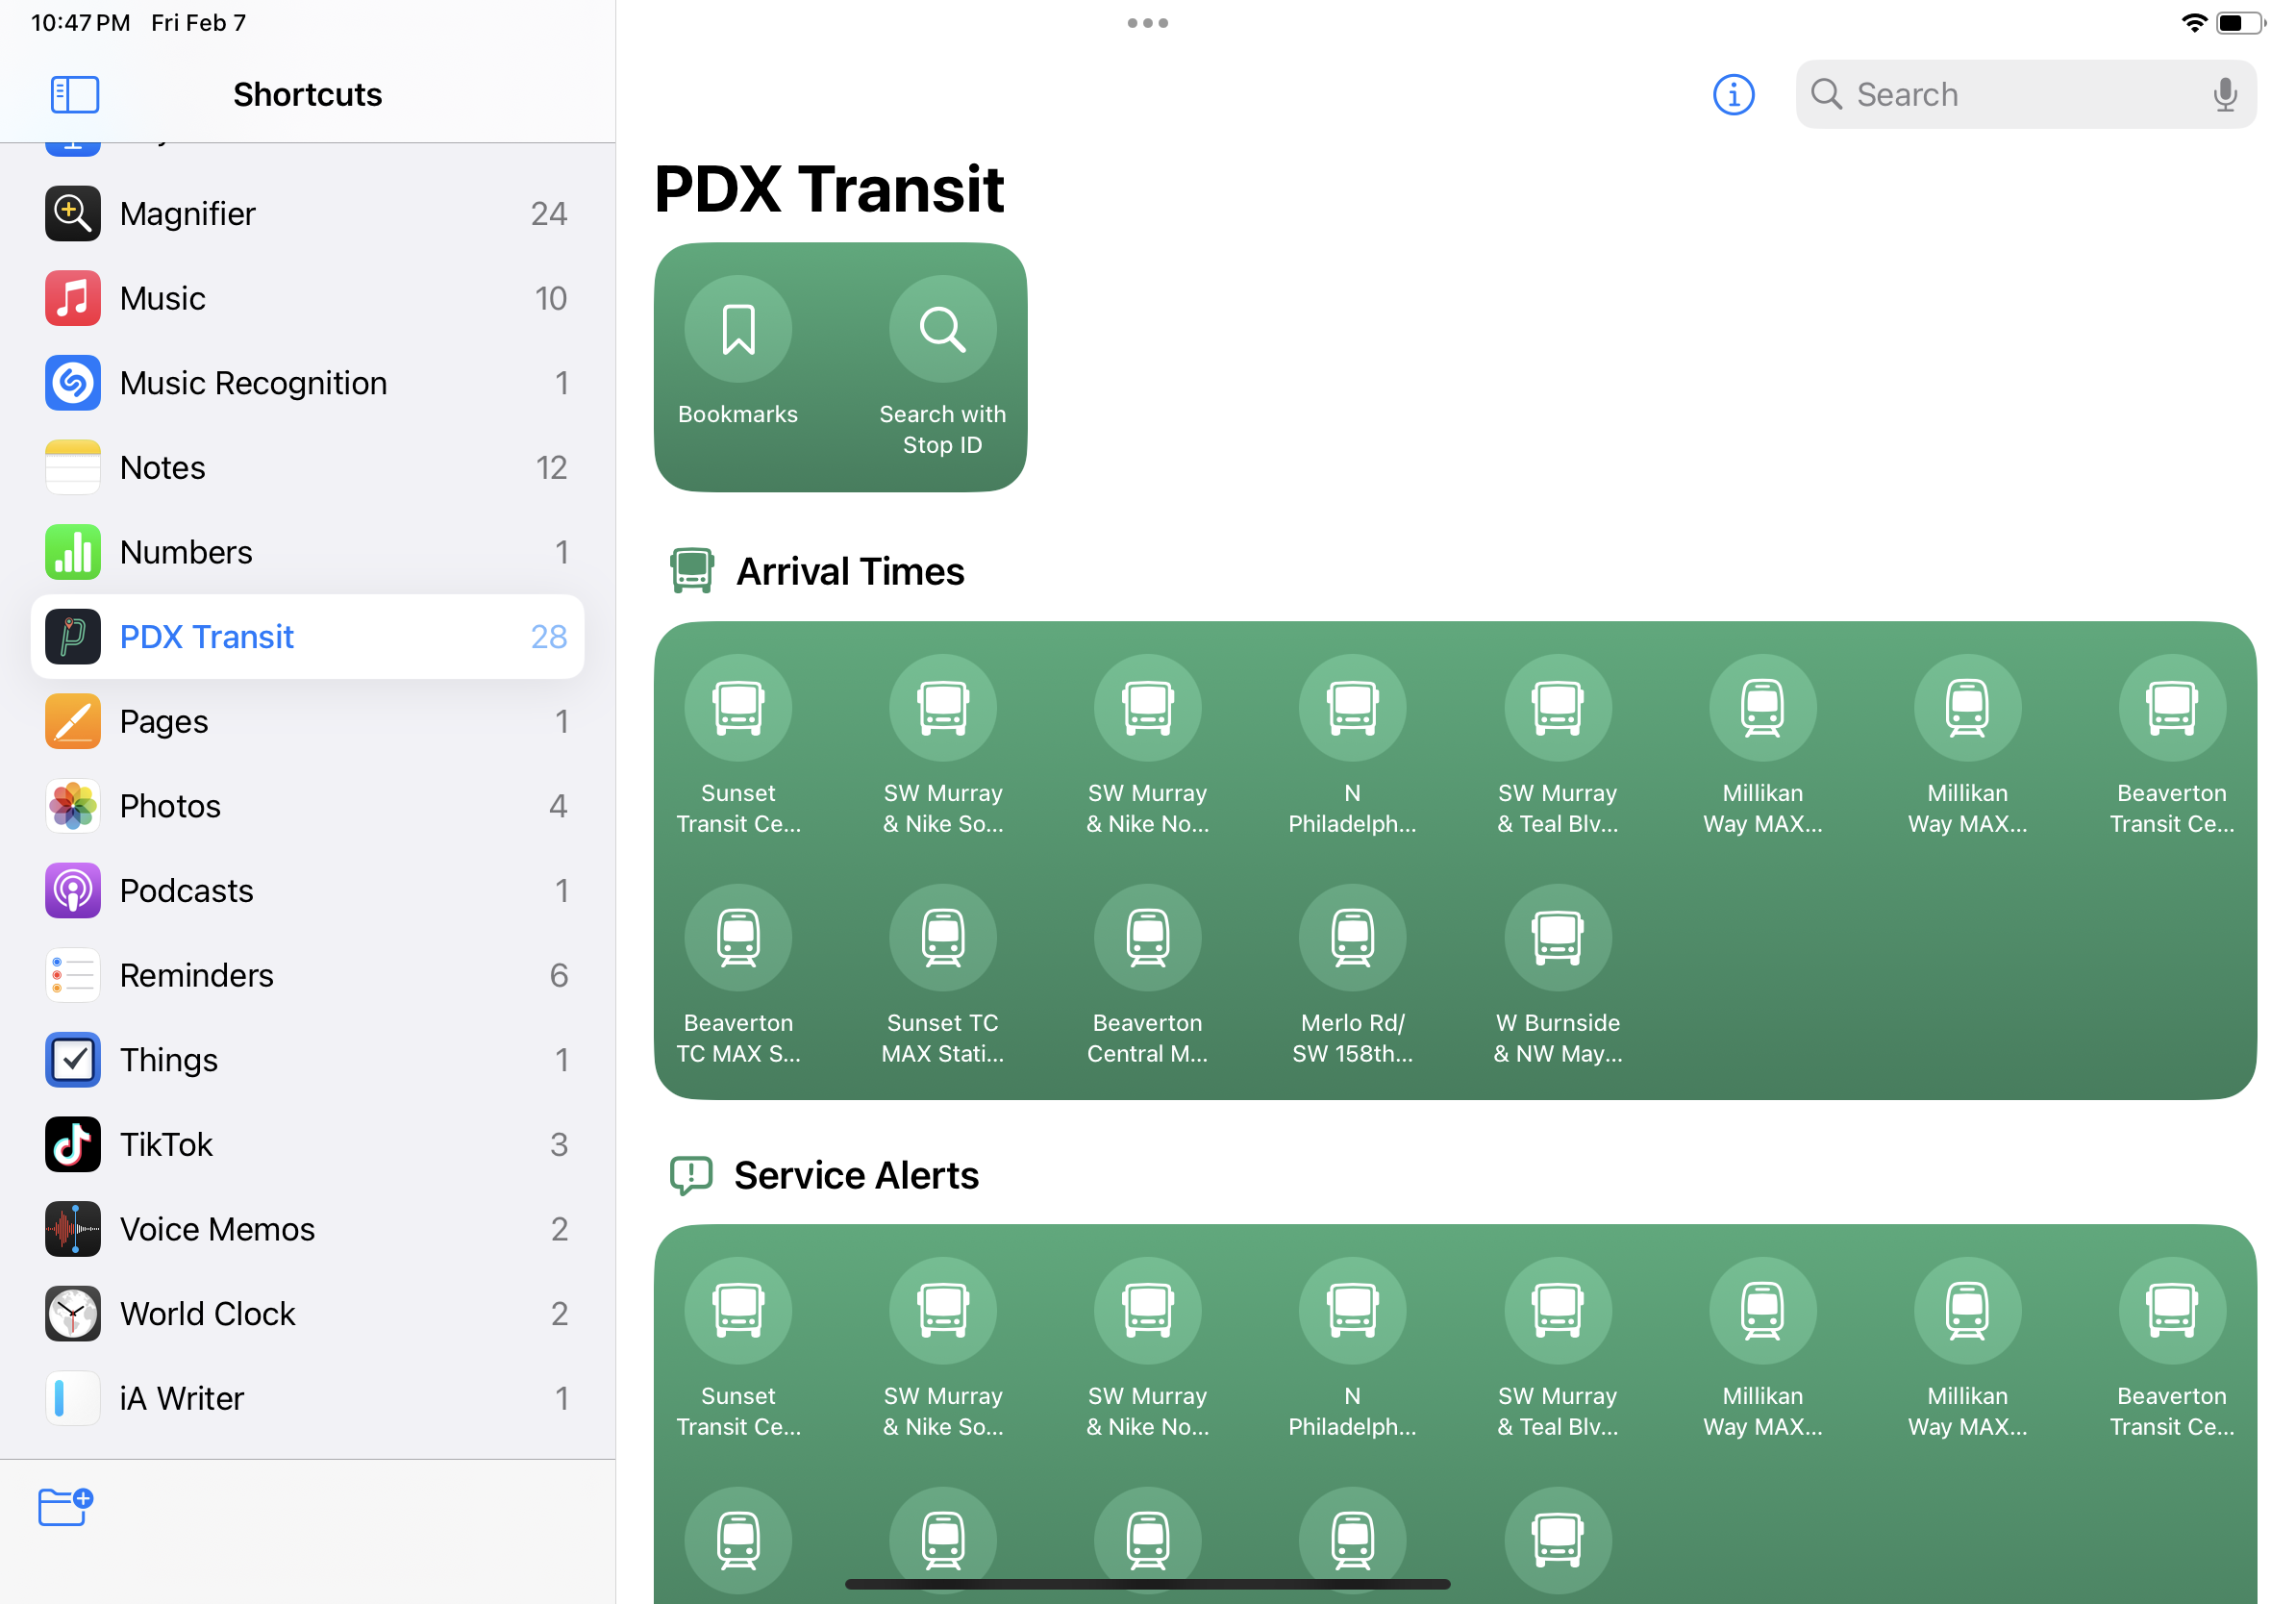Tap the home indicator bar

tap(1147, 1584)
